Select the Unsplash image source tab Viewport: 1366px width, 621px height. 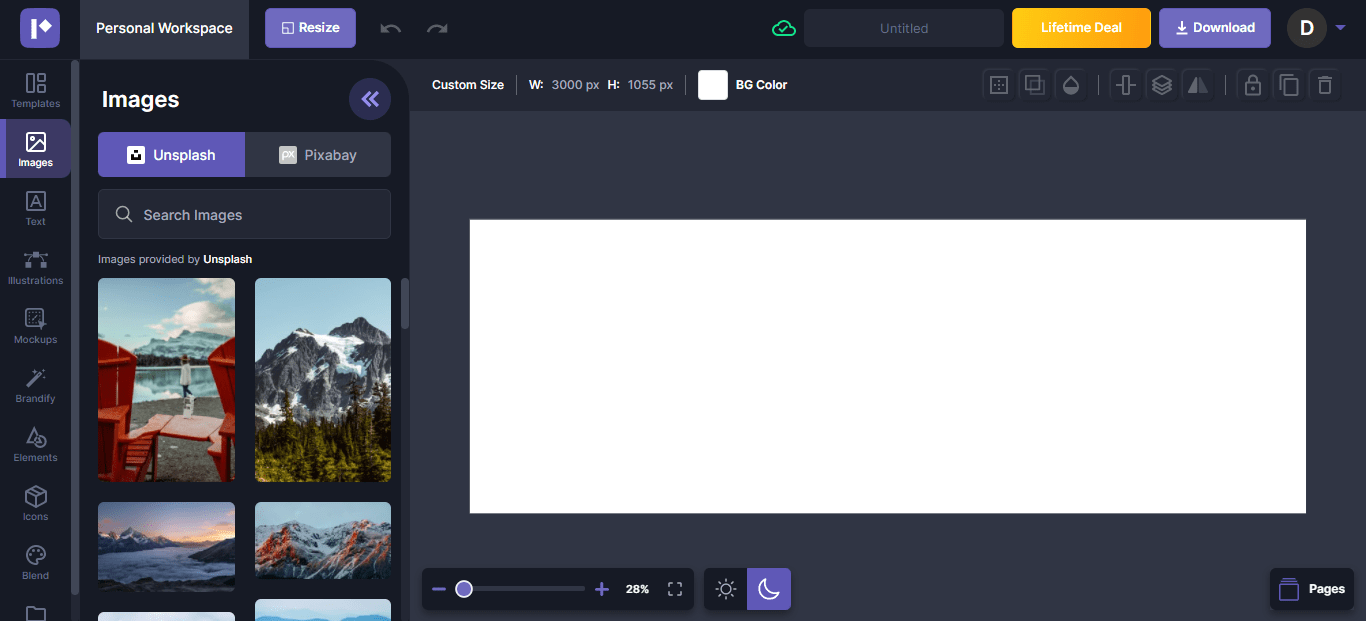tap(171, 155)
